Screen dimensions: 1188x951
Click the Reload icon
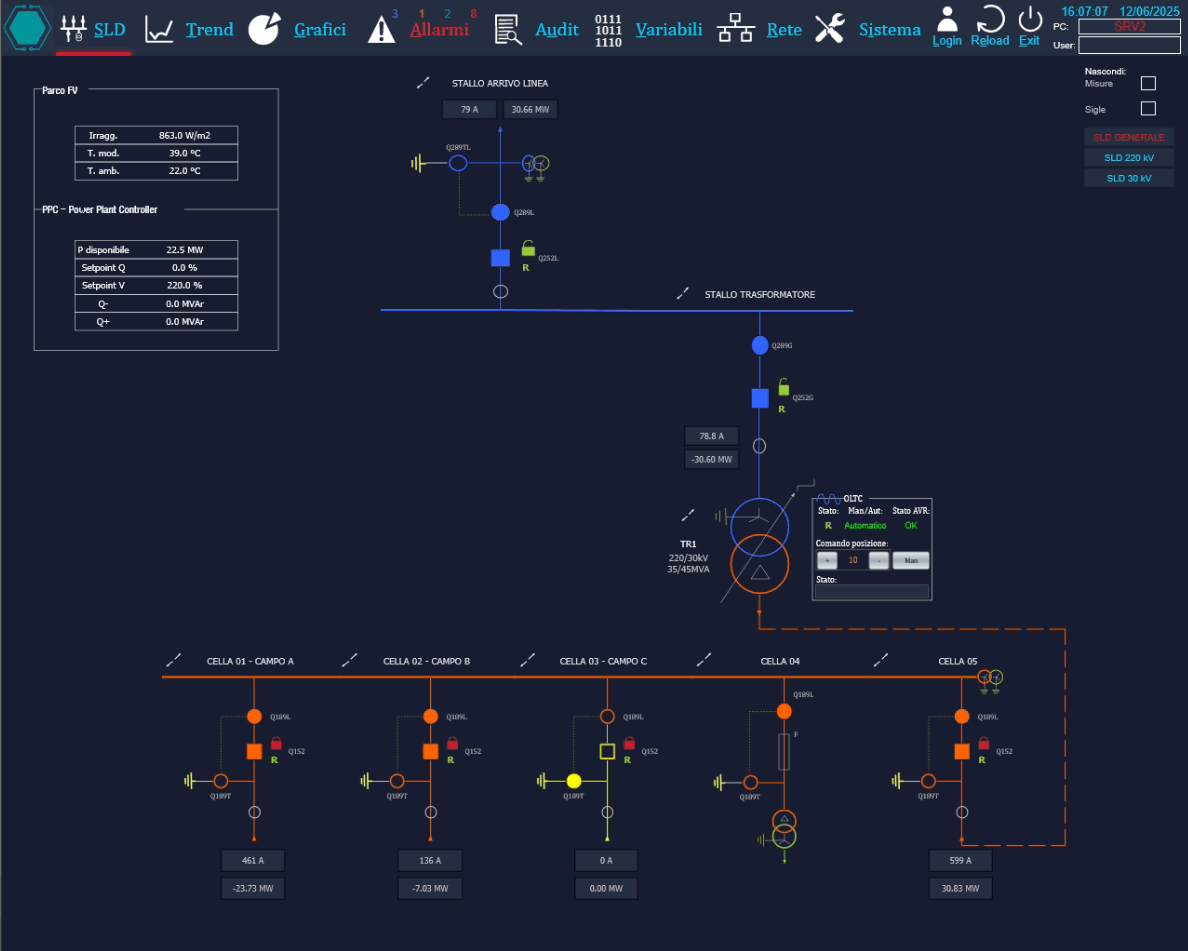pyautogui.click(x=989, y=20)
